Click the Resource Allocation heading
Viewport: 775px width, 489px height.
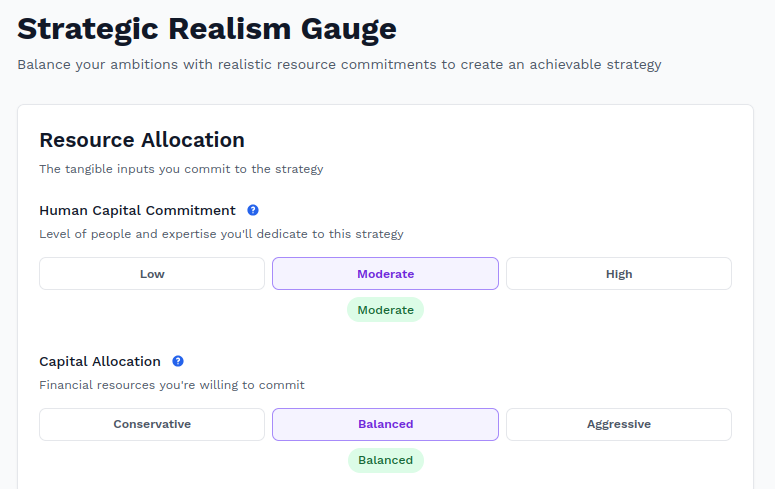pos(142,140)
